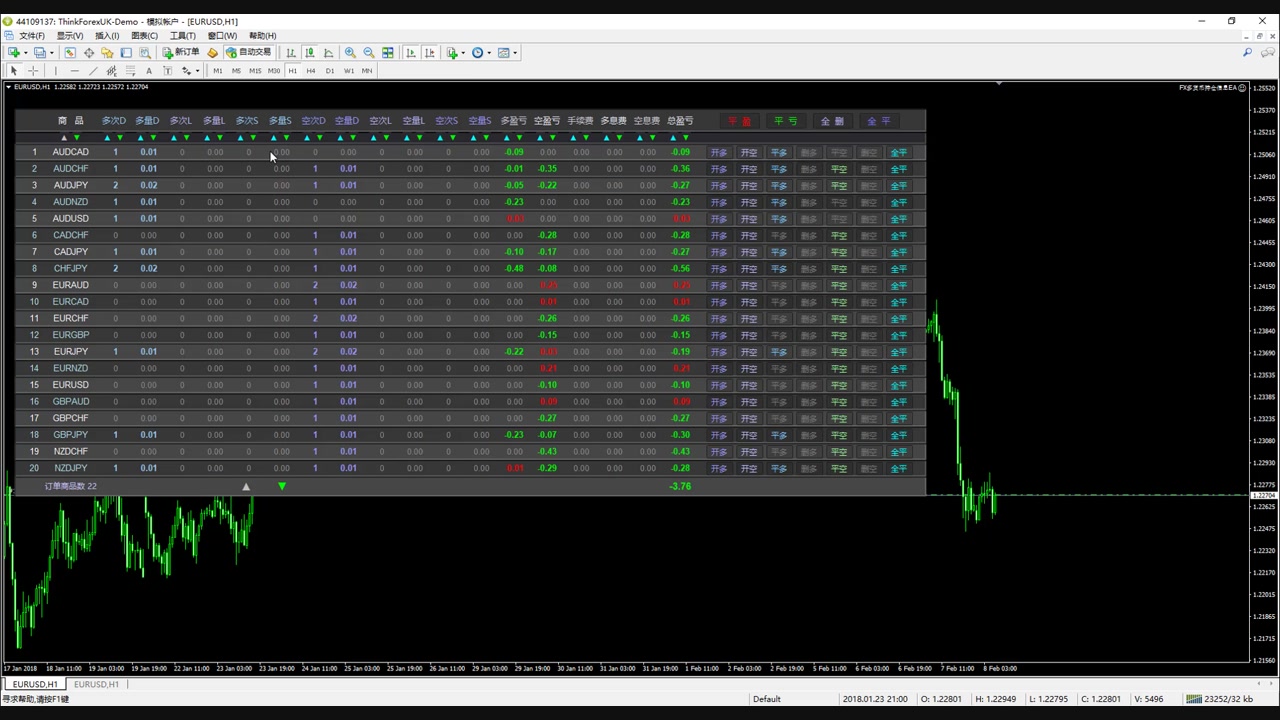The height and width of the screenshot is (720, 1280).
Task: Select the trendline drawing tool
Action: coord(93,71)
